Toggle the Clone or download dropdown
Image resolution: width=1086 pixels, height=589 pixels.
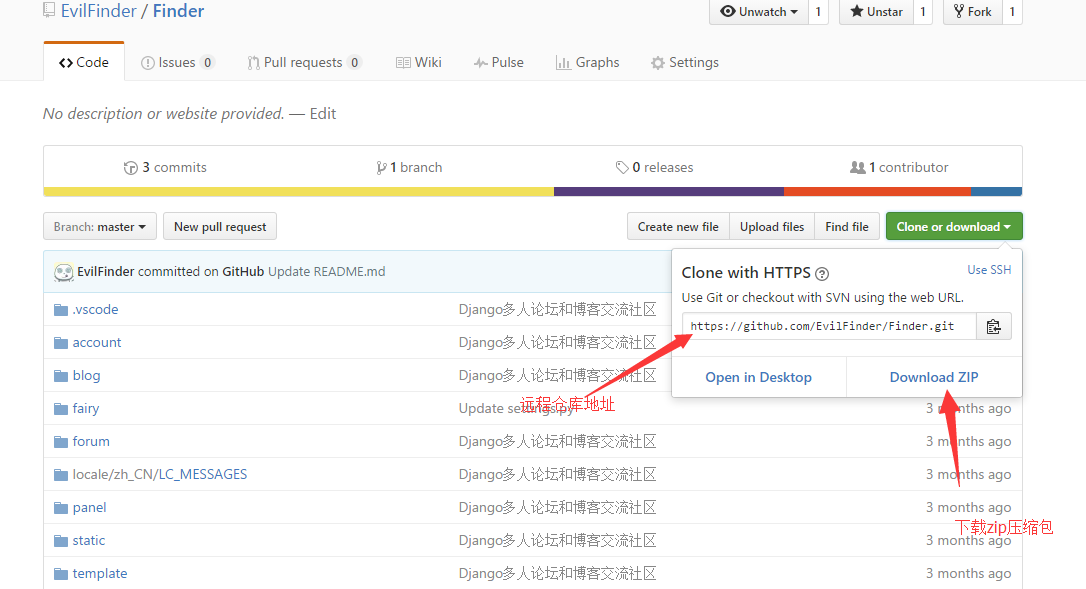(x=954, y=227)
